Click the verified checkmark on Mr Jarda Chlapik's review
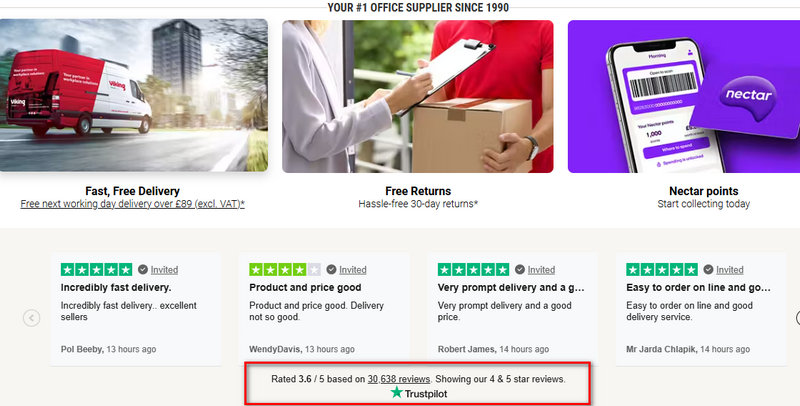 click(x=708, y=269)
